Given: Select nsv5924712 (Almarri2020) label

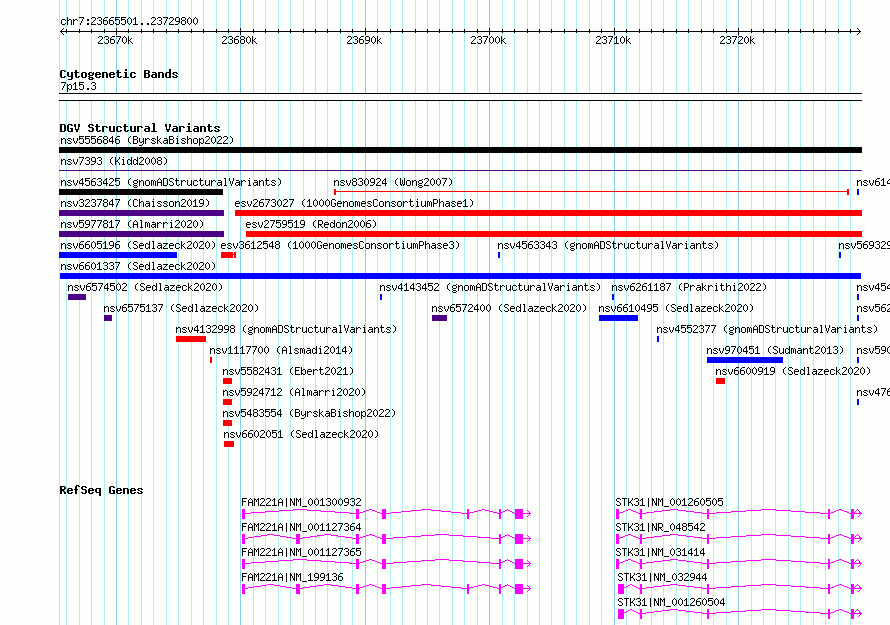Looking at the screenshot, I should (x=294, y=392).
